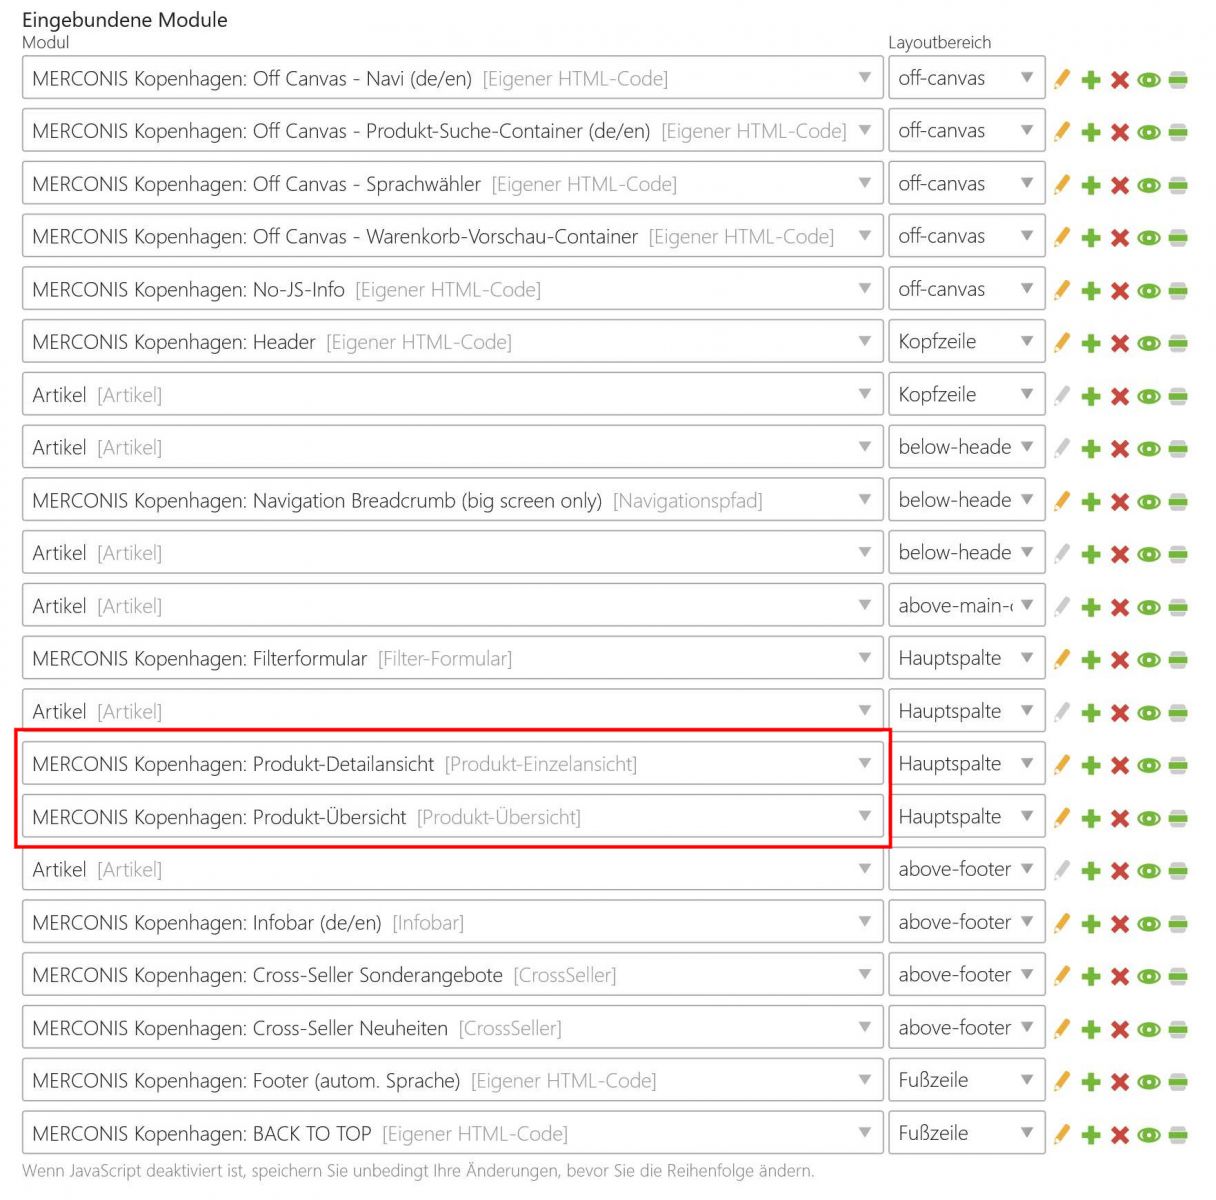Open layout dropdown for the No-JS-Info row
Screen dimensions: 1216x1200
(x=966, y=289)
